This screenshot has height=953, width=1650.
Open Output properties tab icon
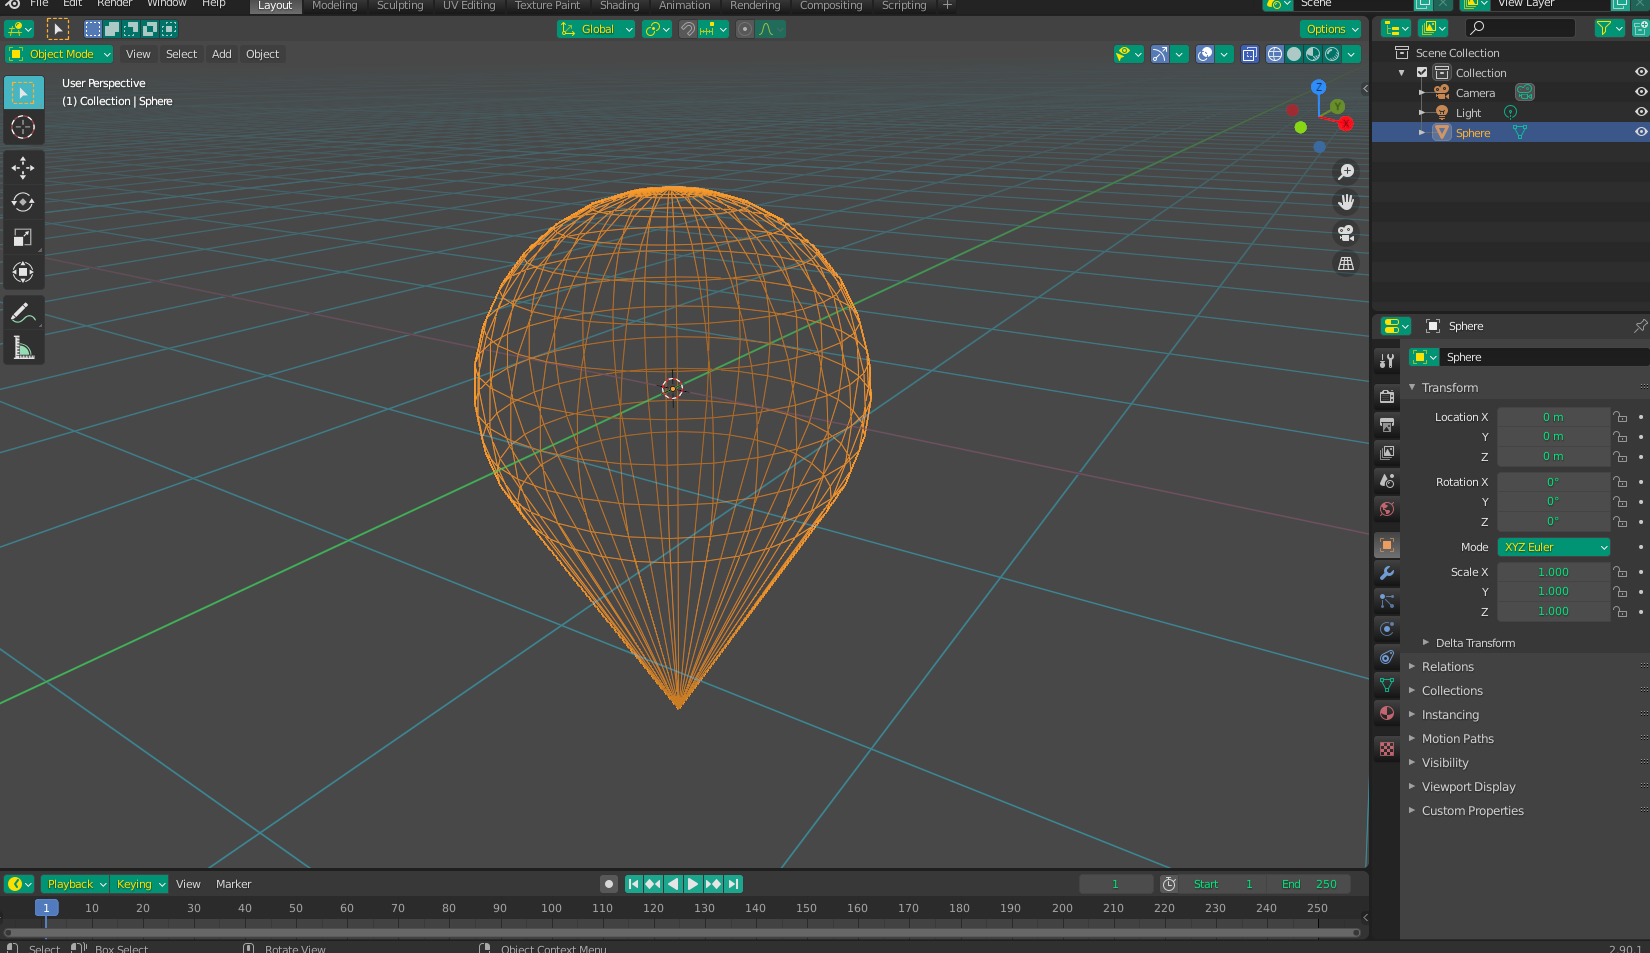tap(1387, 424)
